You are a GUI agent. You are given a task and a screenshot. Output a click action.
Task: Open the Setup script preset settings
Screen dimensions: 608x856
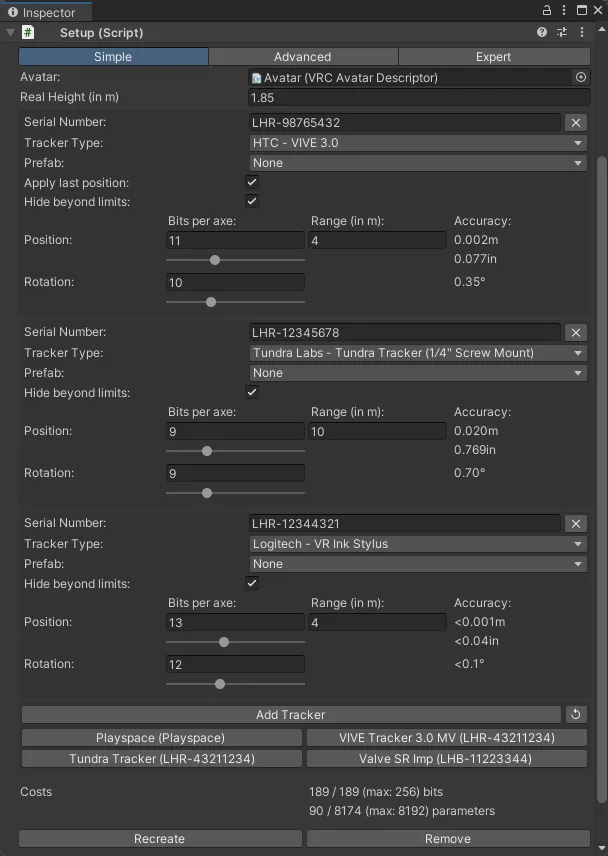click(562, 32)
